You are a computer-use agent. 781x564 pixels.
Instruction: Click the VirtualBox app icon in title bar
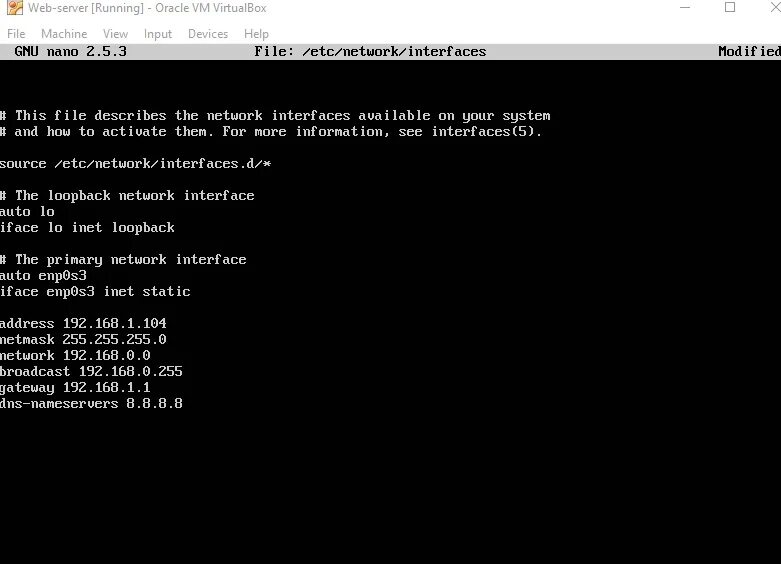[x=14, y=7]
